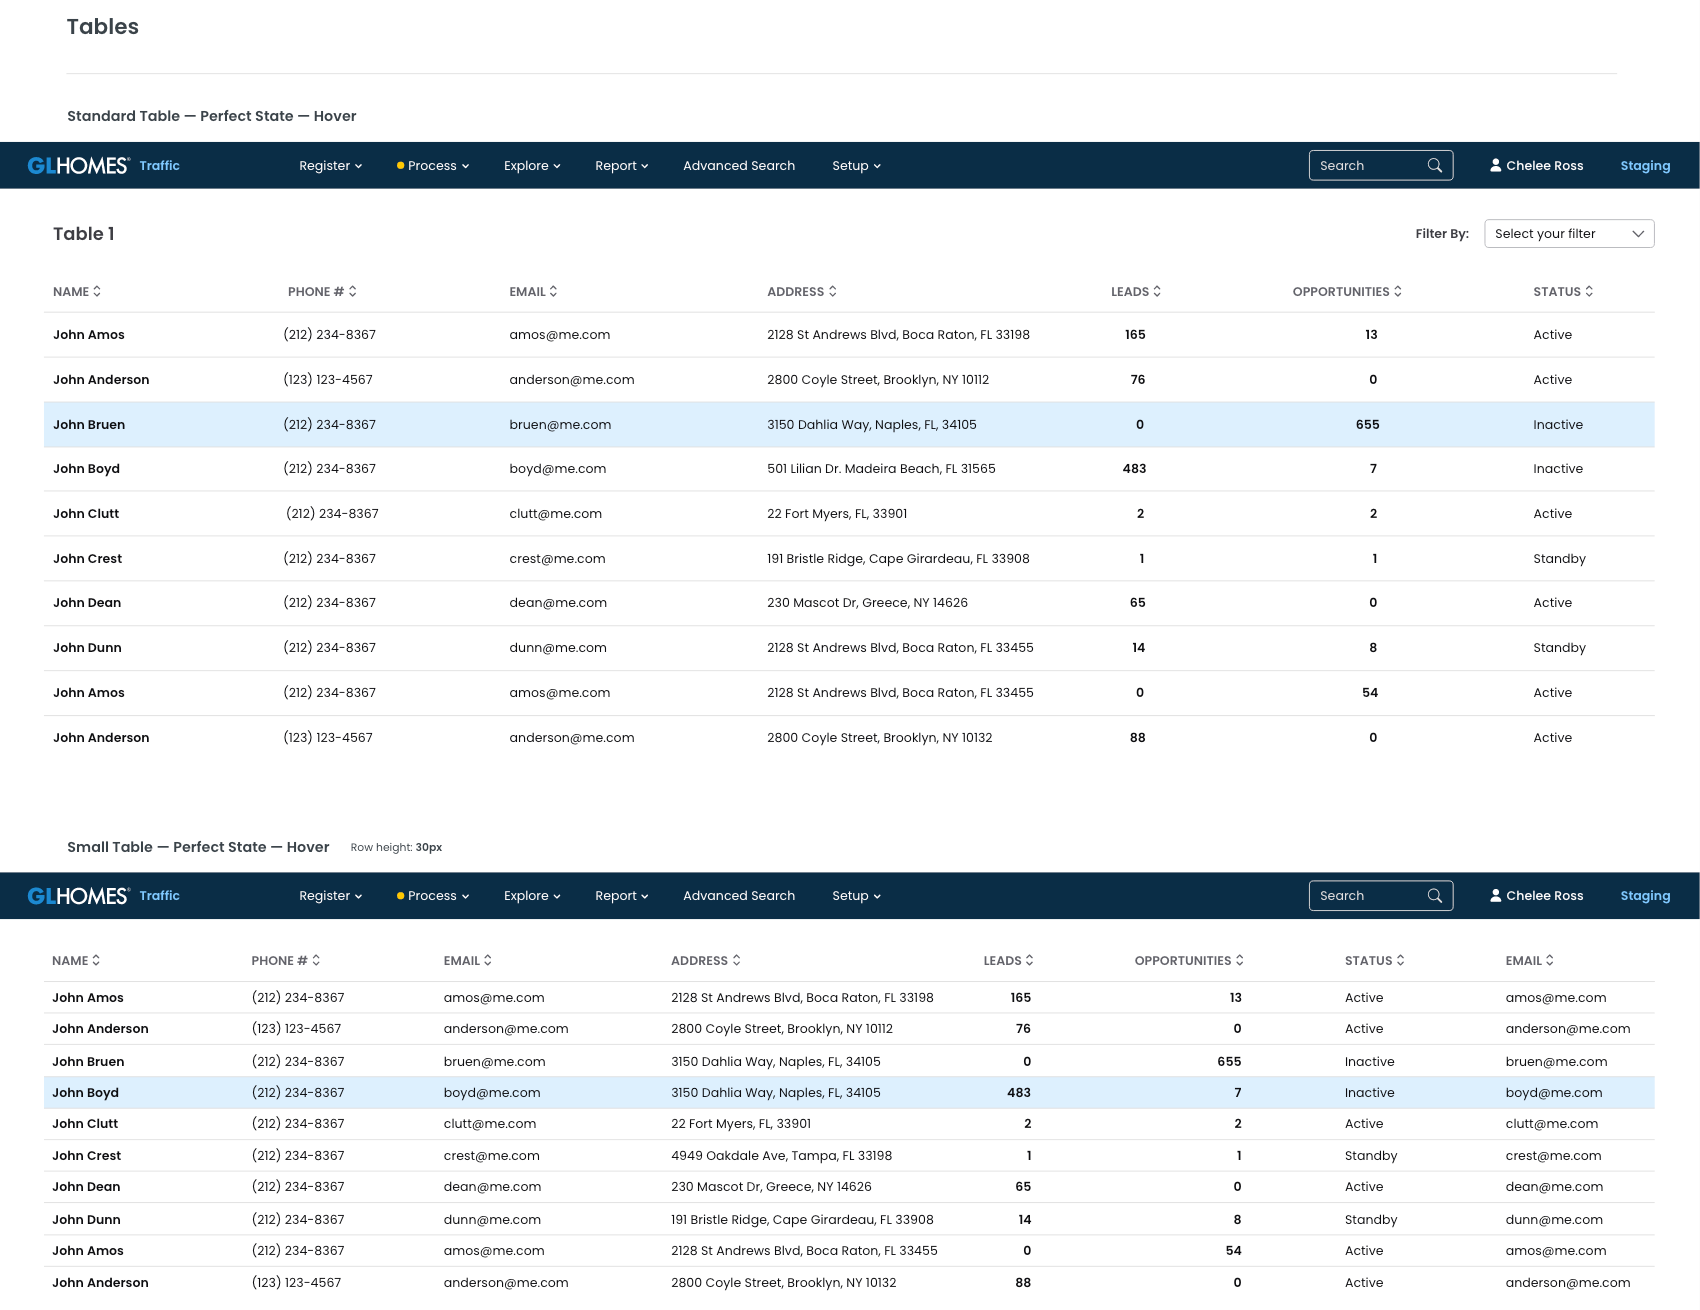The width and height of the screenshot is (1700, 1310).
Task: Click the GL Homes logo in the small table navbar
Action: pyautogui.click(x=79, y=896)
